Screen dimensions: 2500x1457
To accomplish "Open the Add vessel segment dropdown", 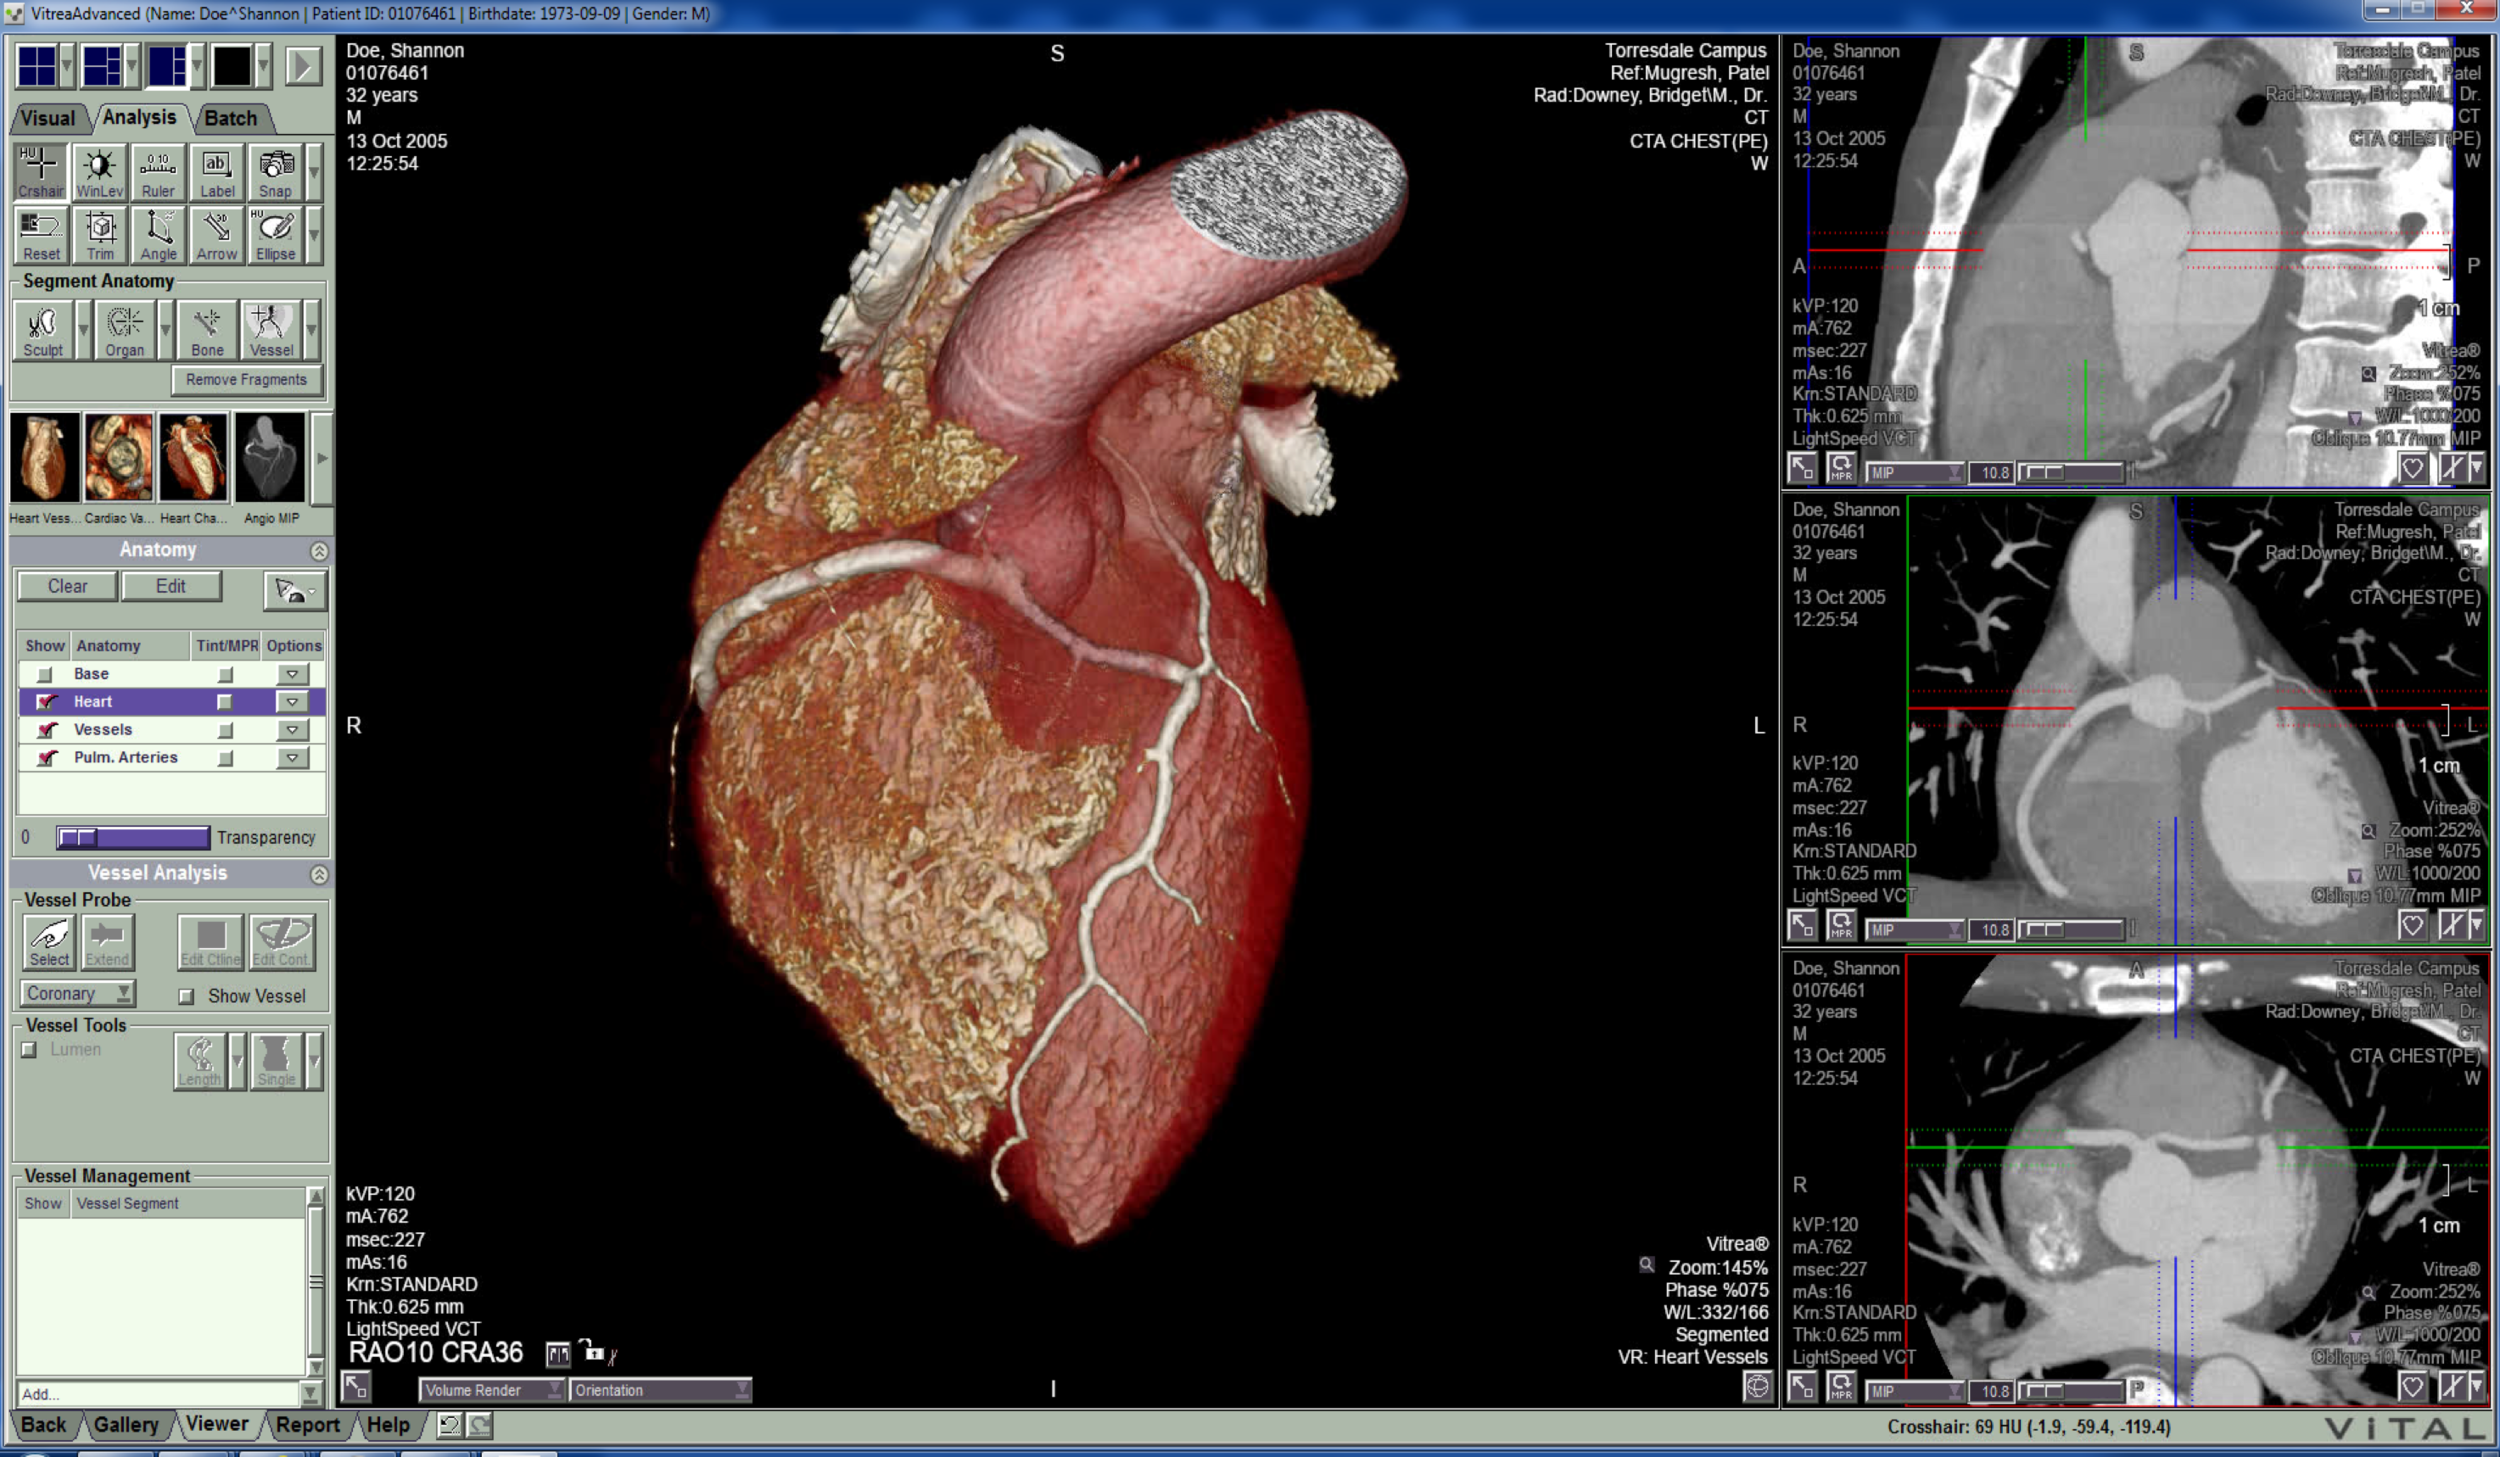I will coord(311,1393).
